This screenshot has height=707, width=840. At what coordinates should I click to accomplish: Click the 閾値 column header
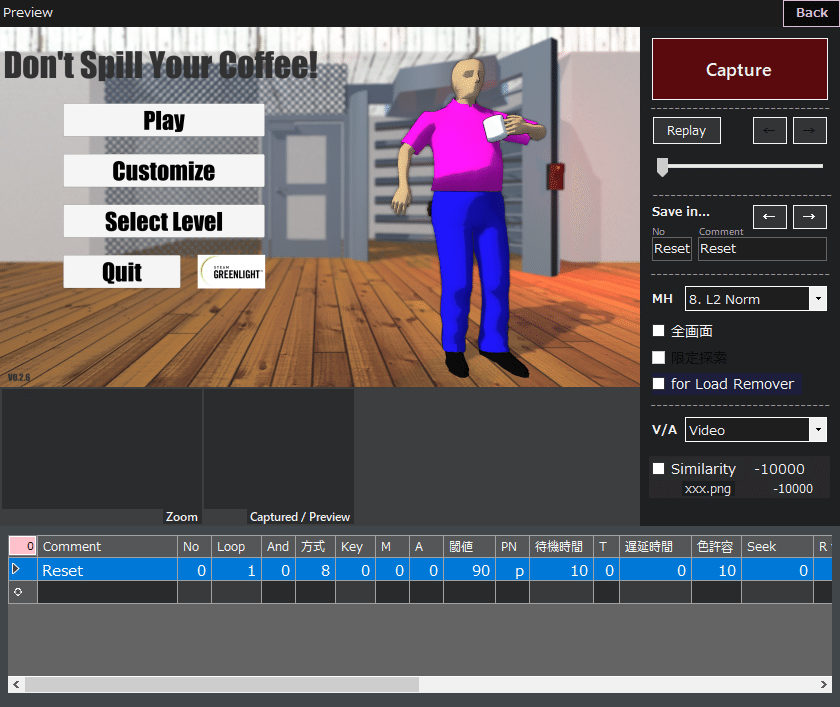(x=469, y=546)
